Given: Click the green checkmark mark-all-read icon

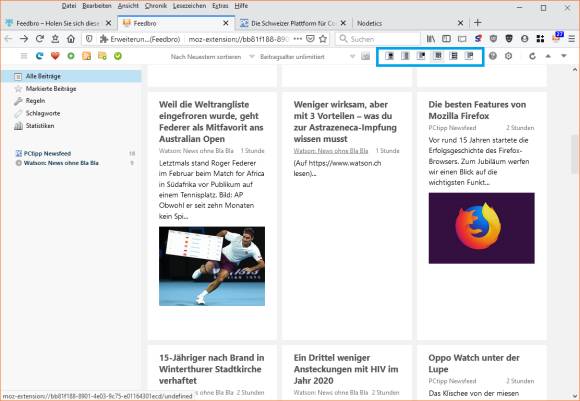Looking at the screenshot, I should point(118,56).
